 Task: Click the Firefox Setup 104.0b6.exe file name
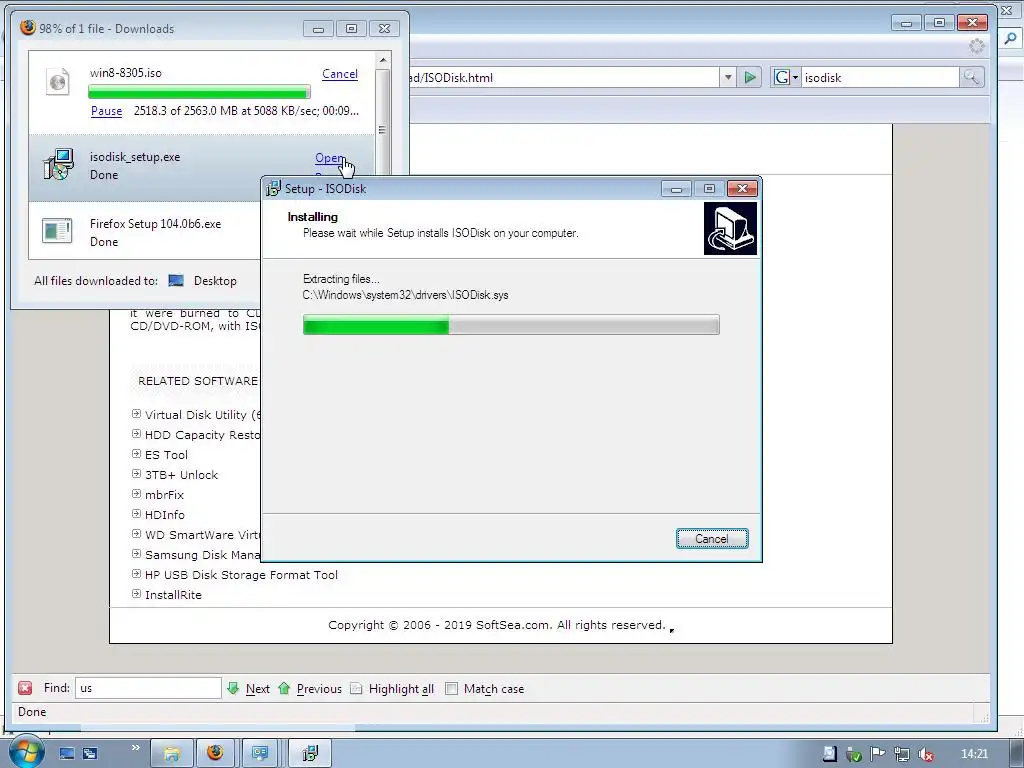[x=155, y=224]
